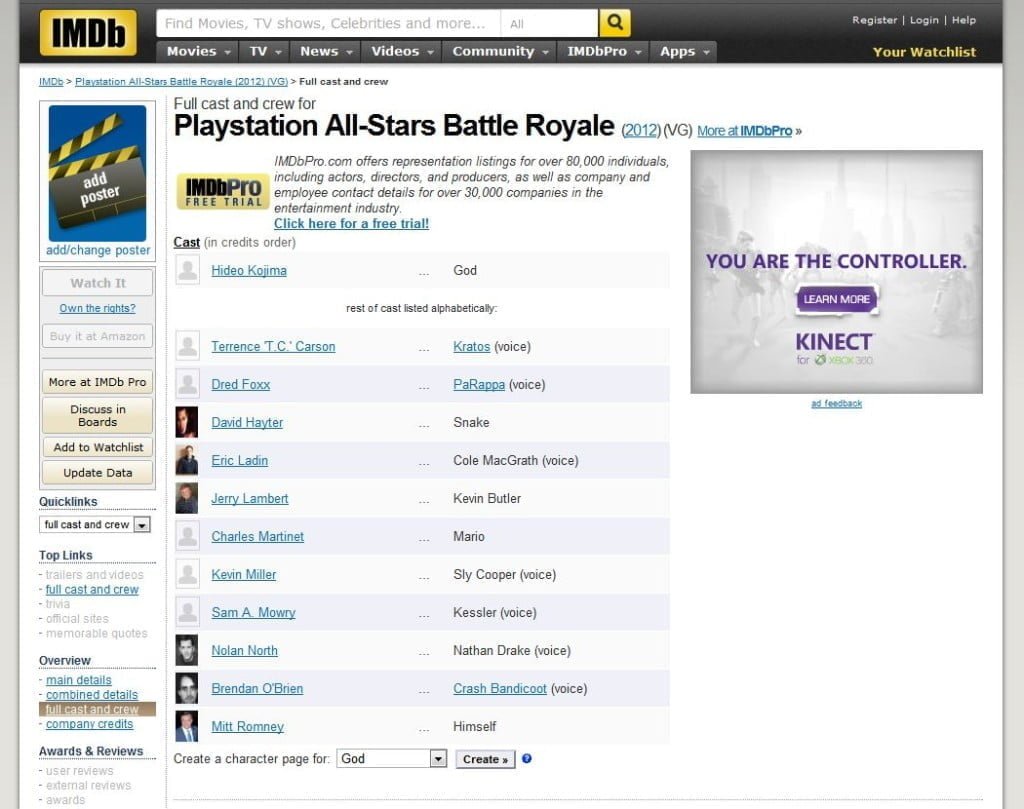Open the Movies menu
This screenshot has width=1024, height=809.
coord(199,52)
